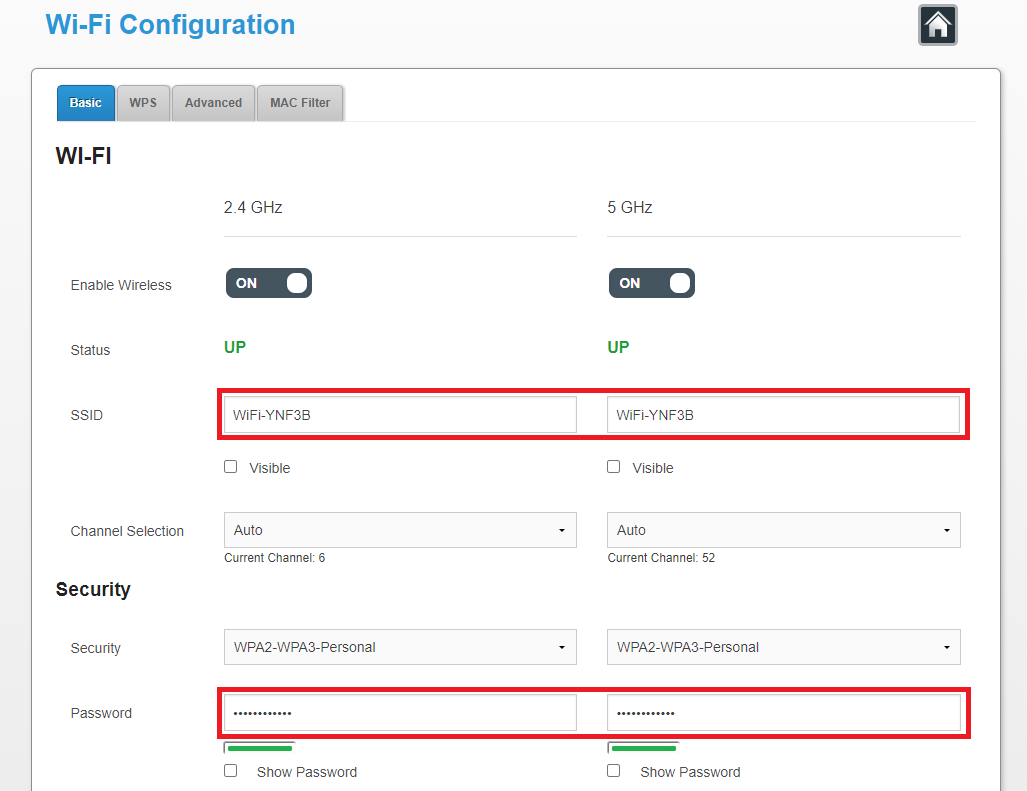Select the Basic tab
Viewport: 1027px width, 791px height.
coord(85,102)
